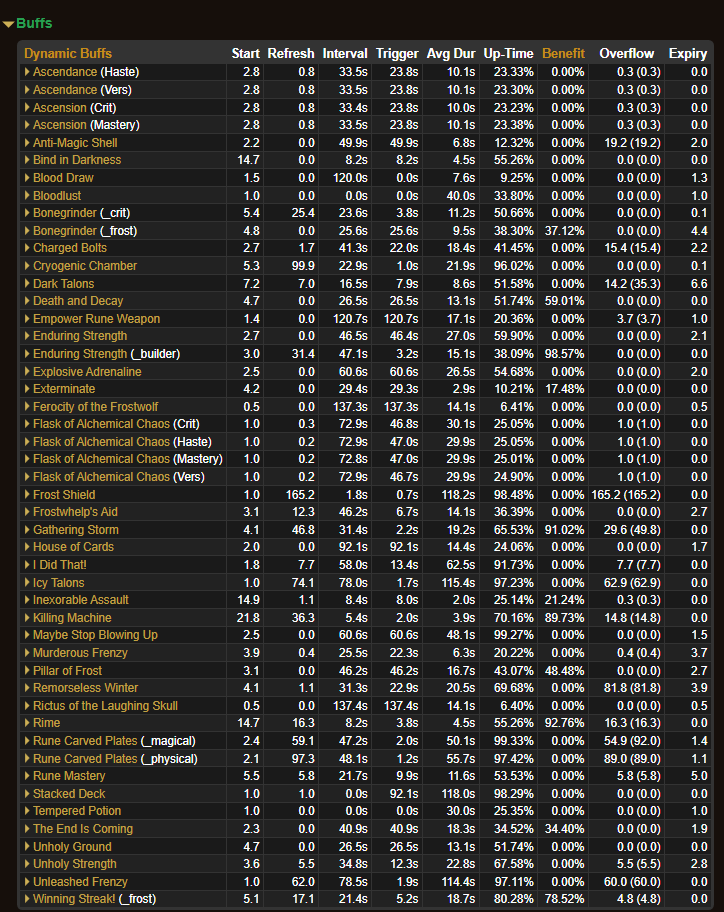Open the Explosive Adrenaline buff link
Image resolution: width=724 pixels, height=912 pixels.
click(87, 372)
